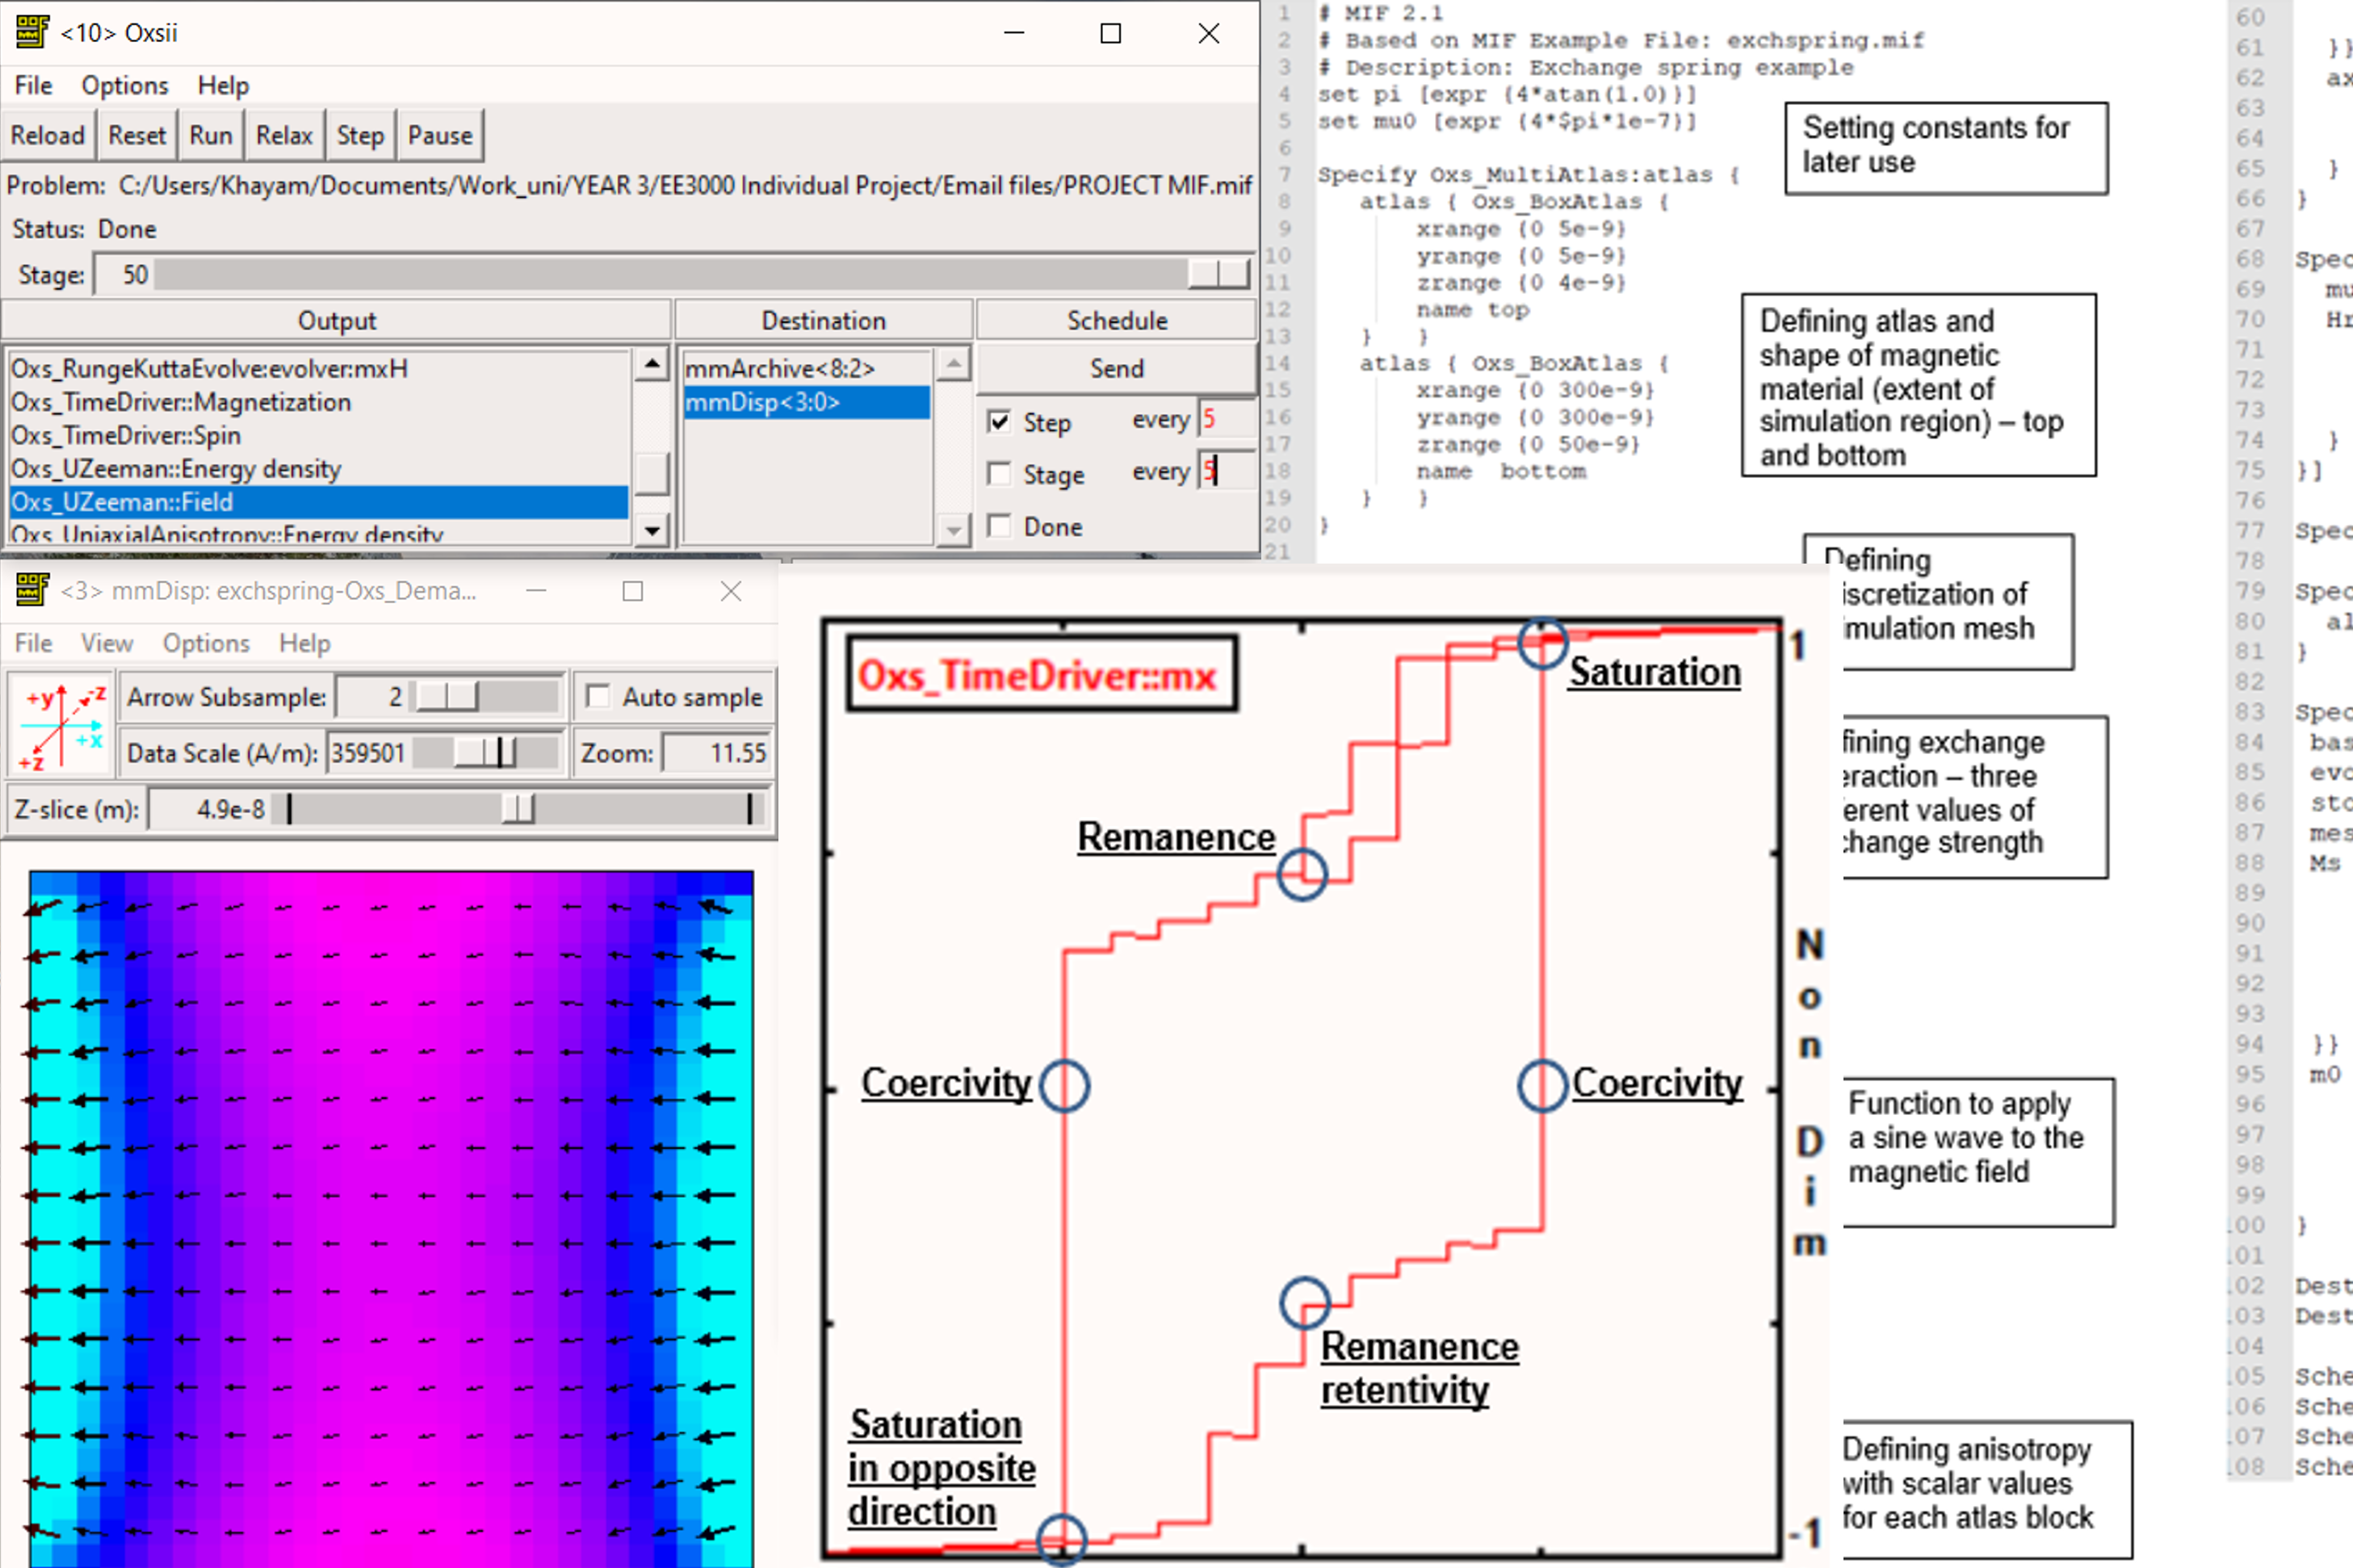2353x1568 pixels.
Task: Click the Oxsii window title icon
Action: click(x=32, y=32)
